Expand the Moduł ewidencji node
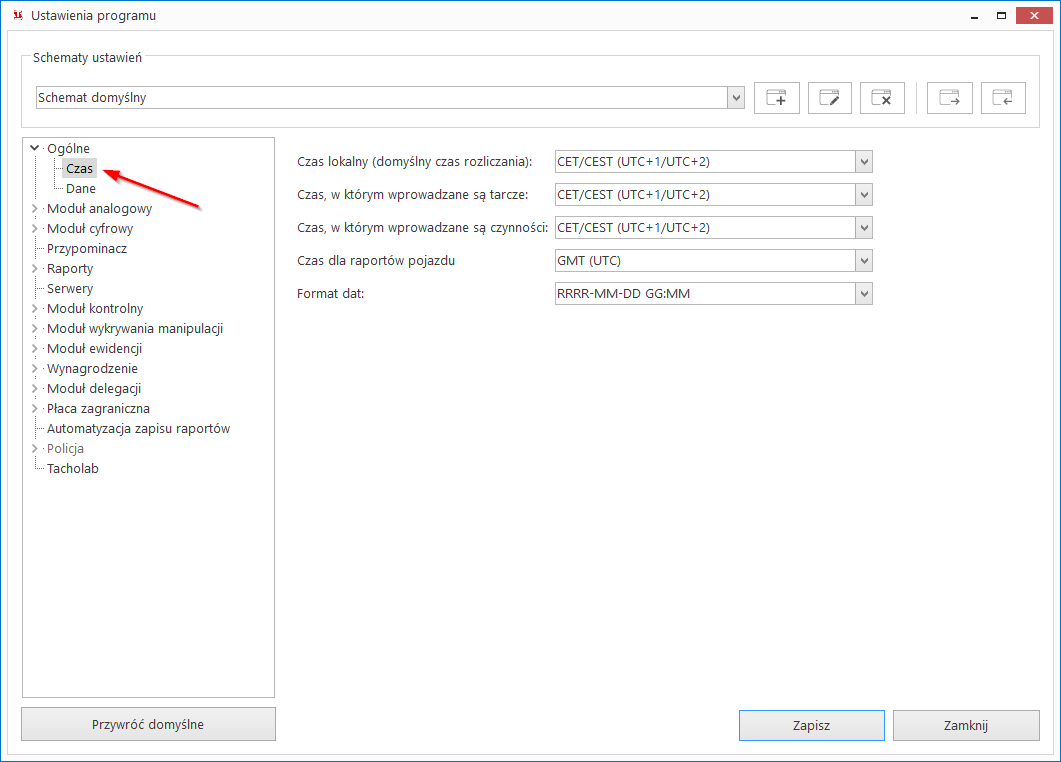 point(35,349)
